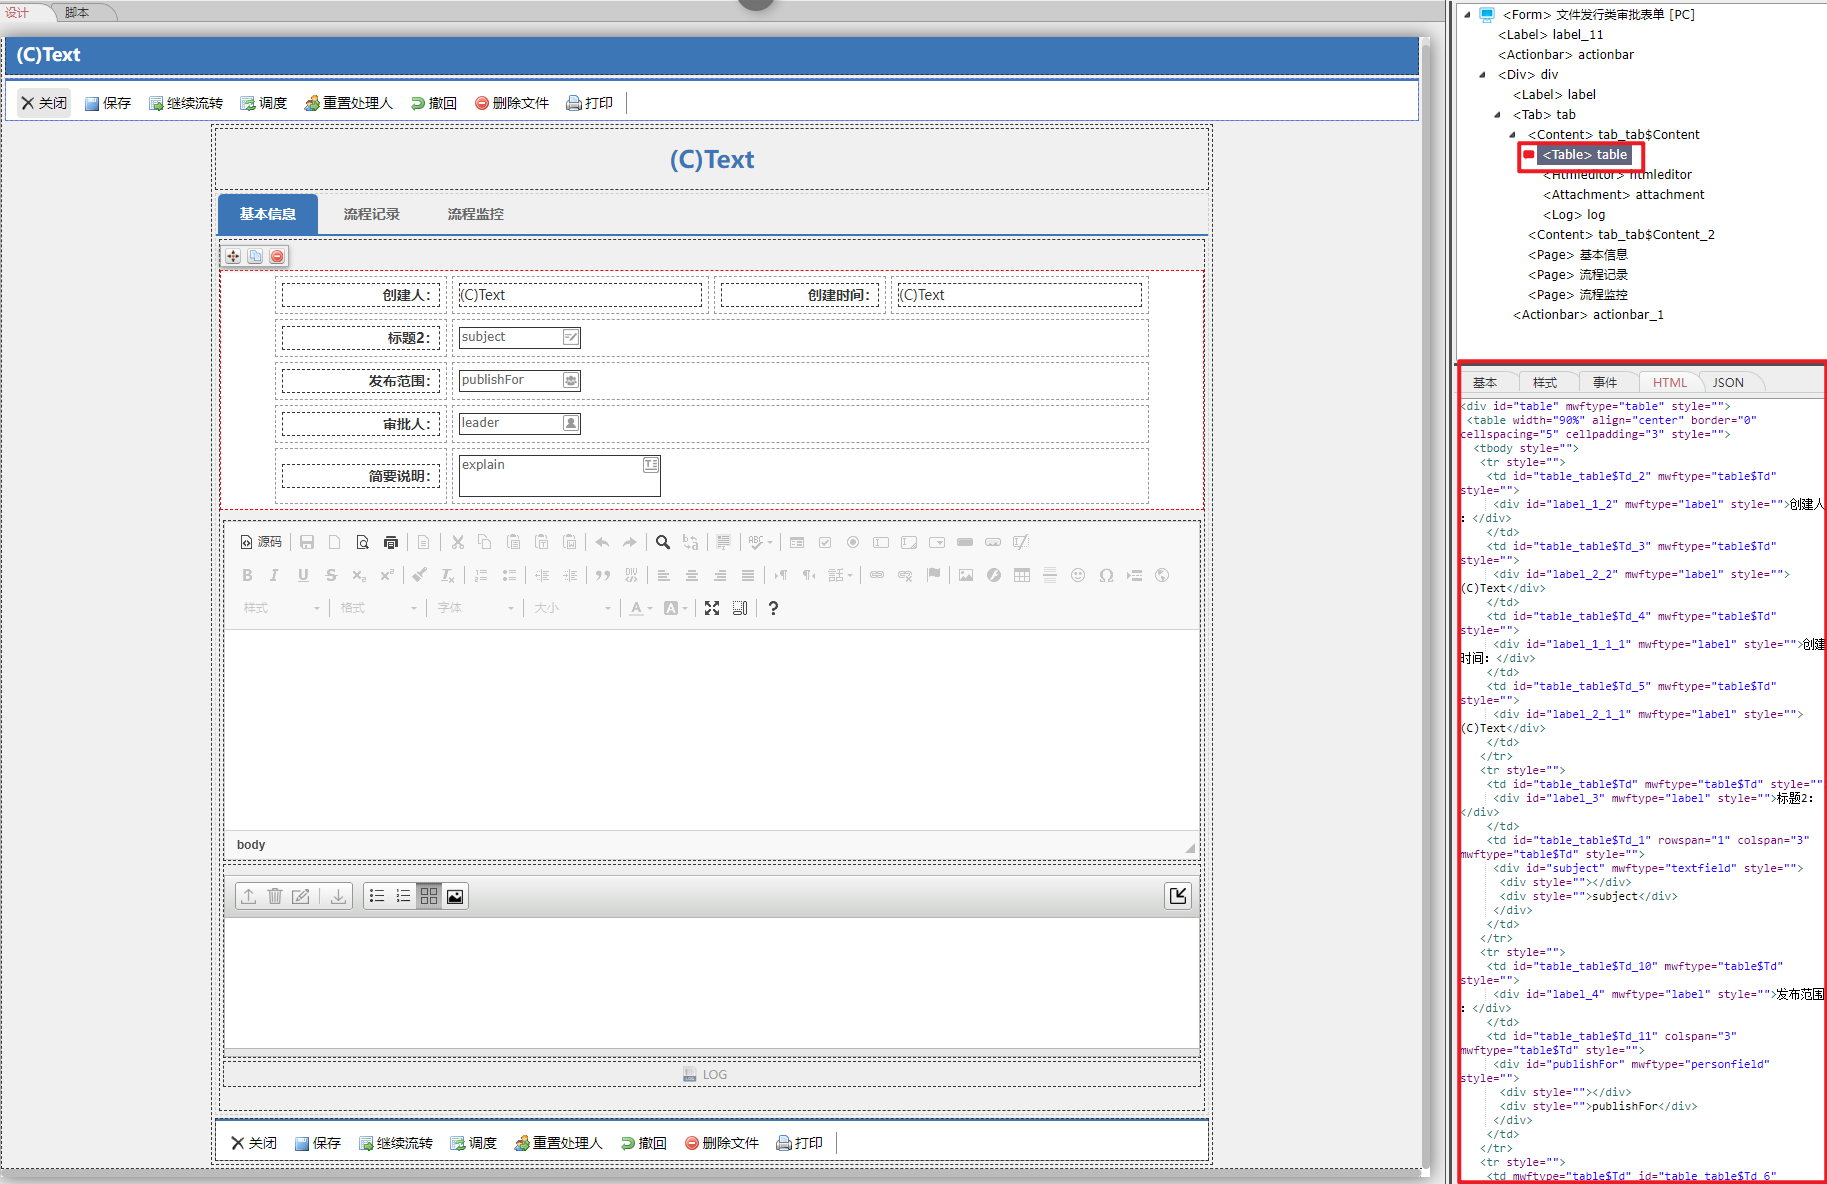
Task: Maximize the HTML editor with fullscreen icon
Action: 712,608
